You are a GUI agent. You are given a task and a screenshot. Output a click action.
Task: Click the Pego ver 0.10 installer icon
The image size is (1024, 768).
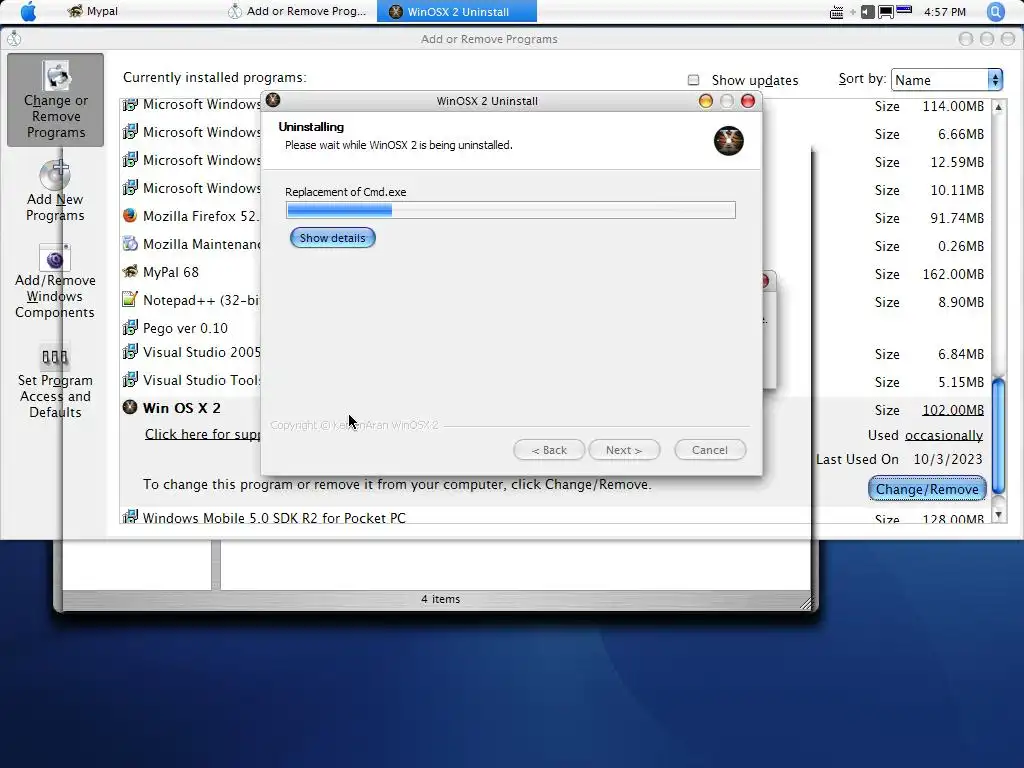coord(130,327)
